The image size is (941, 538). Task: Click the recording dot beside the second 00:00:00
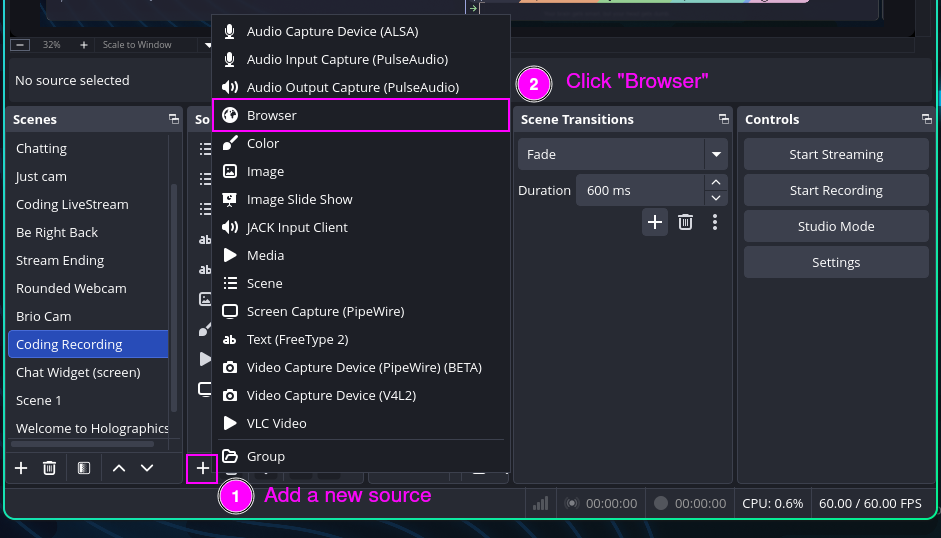pyautogui.click(x=661, y=503)
